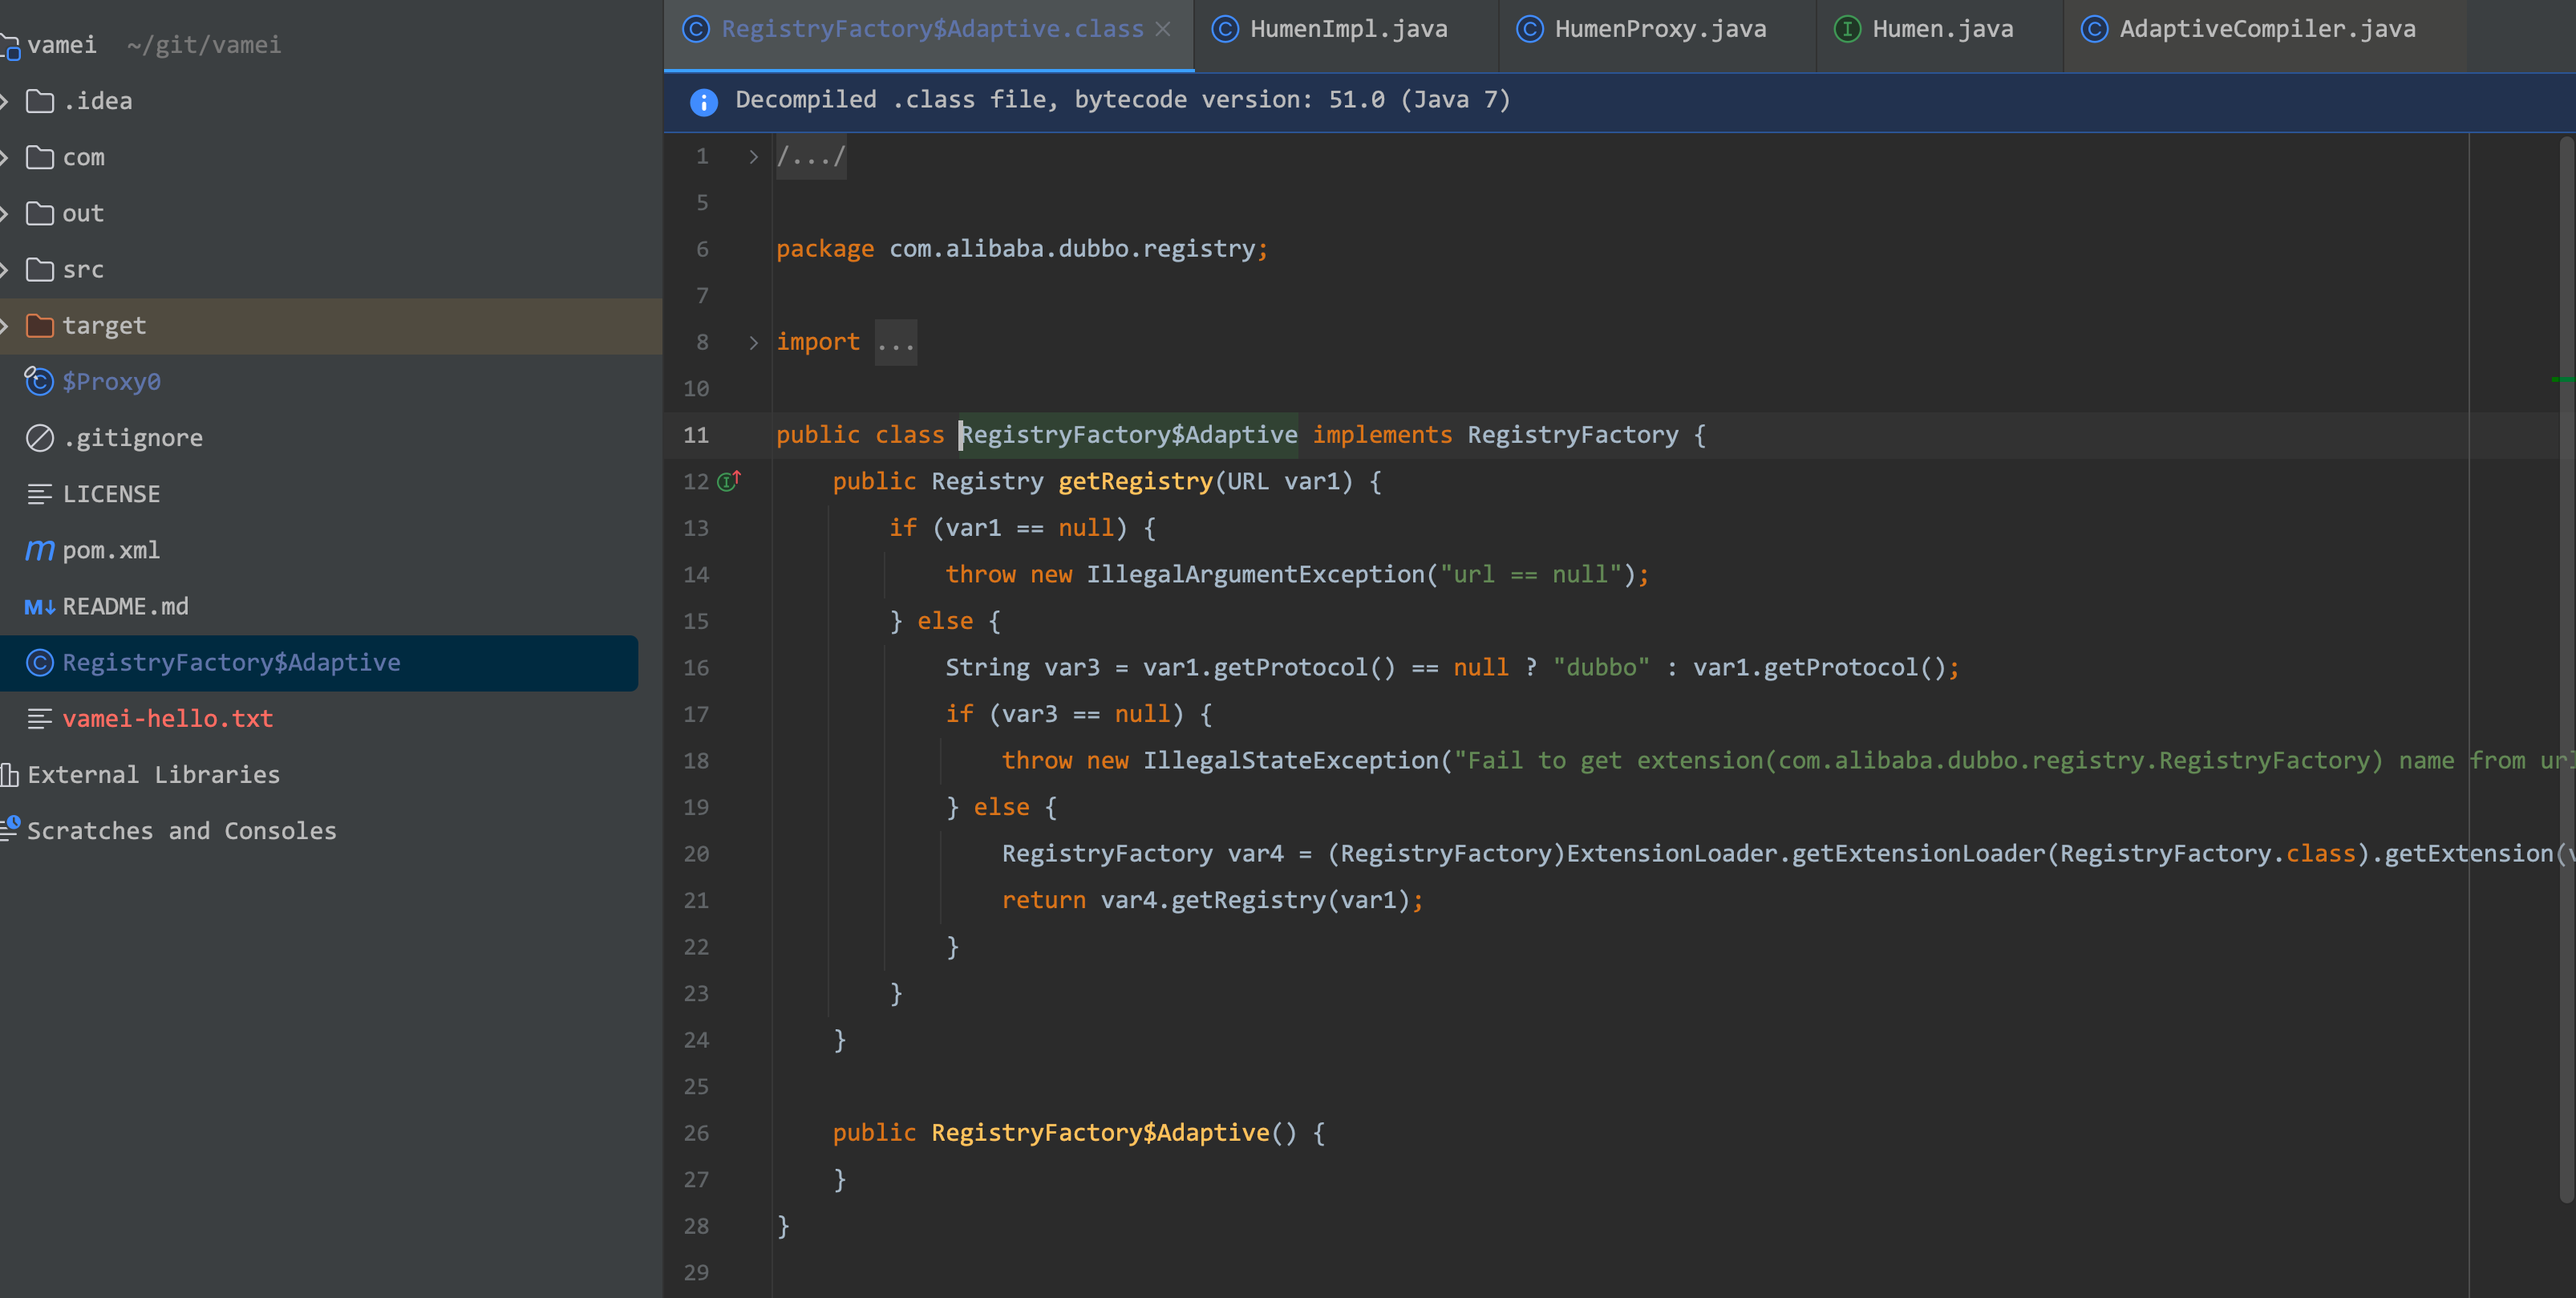Unfold the collapsed comment block on line 1
This screenshot has height=1298, width=2576.
click(753, 157)
